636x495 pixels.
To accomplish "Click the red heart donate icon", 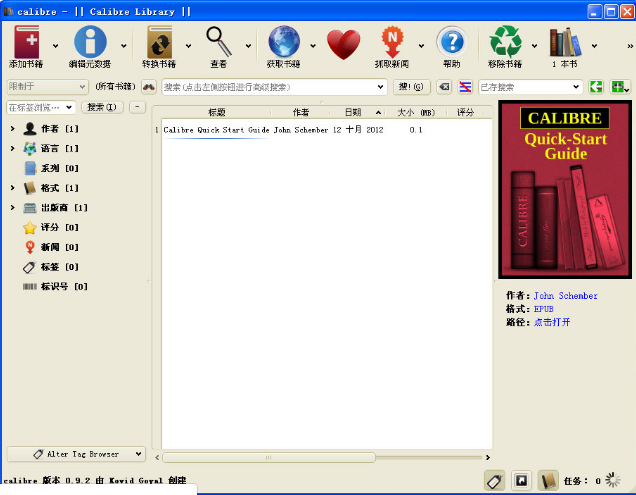I will click(x=344, y=45).
